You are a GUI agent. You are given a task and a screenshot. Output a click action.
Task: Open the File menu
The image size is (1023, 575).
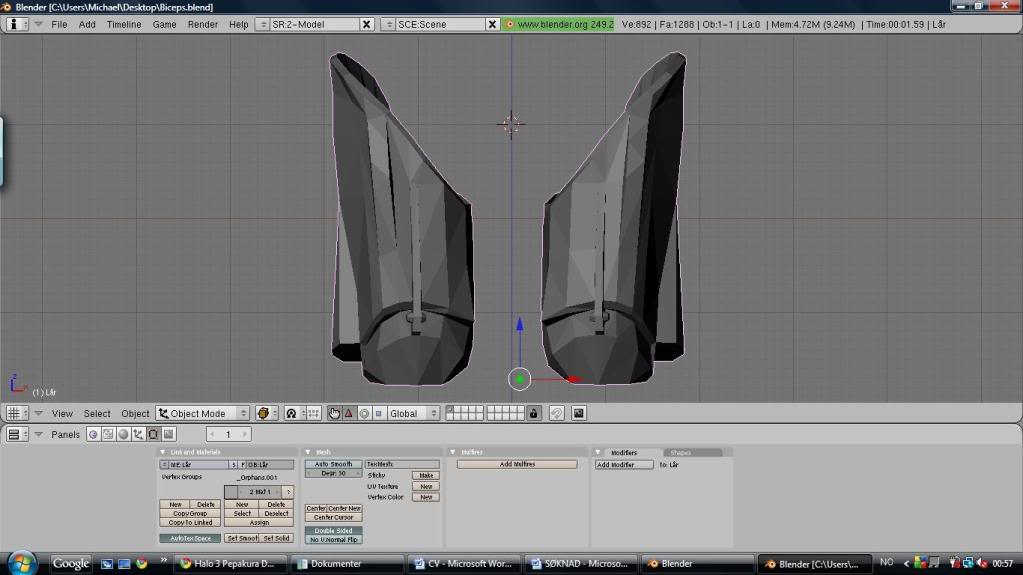pyautogui.click(x=59, y=24)
